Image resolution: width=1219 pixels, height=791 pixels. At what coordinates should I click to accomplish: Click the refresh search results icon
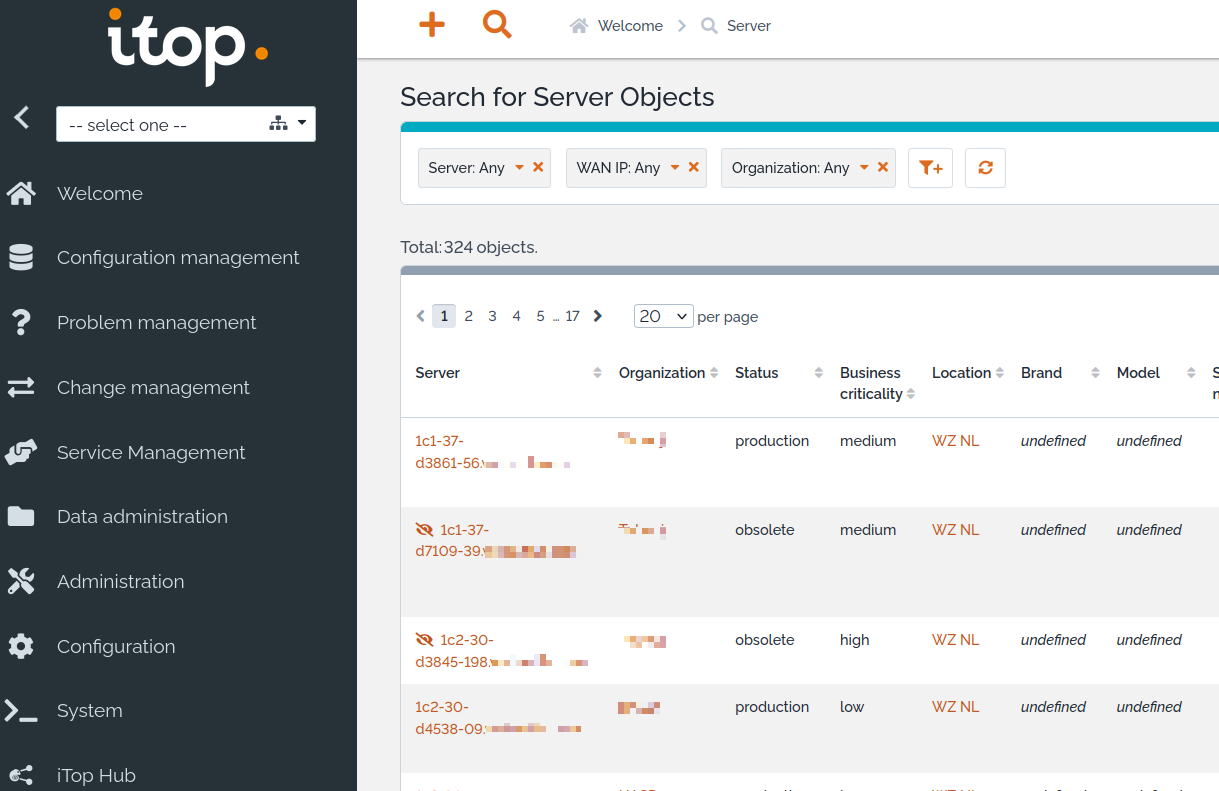(985, 168)
